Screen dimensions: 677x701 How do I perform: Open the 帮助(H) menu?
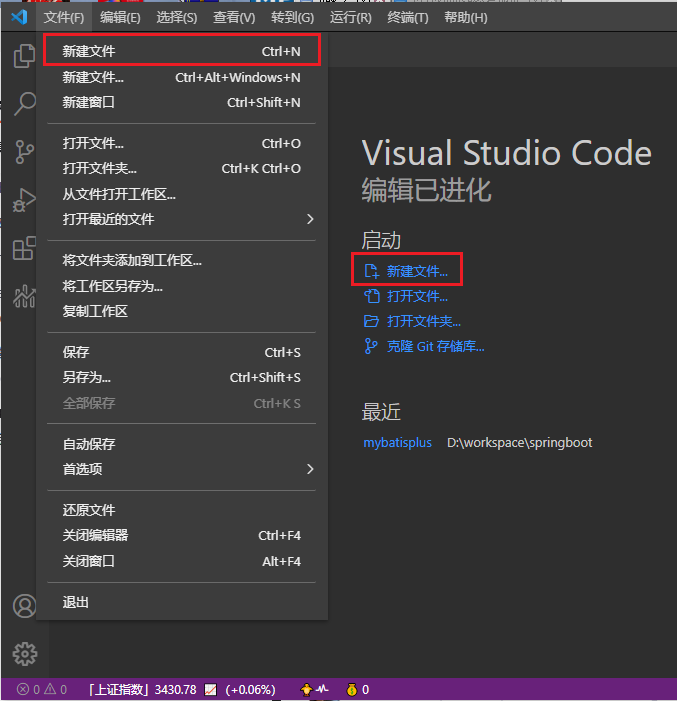(465, 17)
